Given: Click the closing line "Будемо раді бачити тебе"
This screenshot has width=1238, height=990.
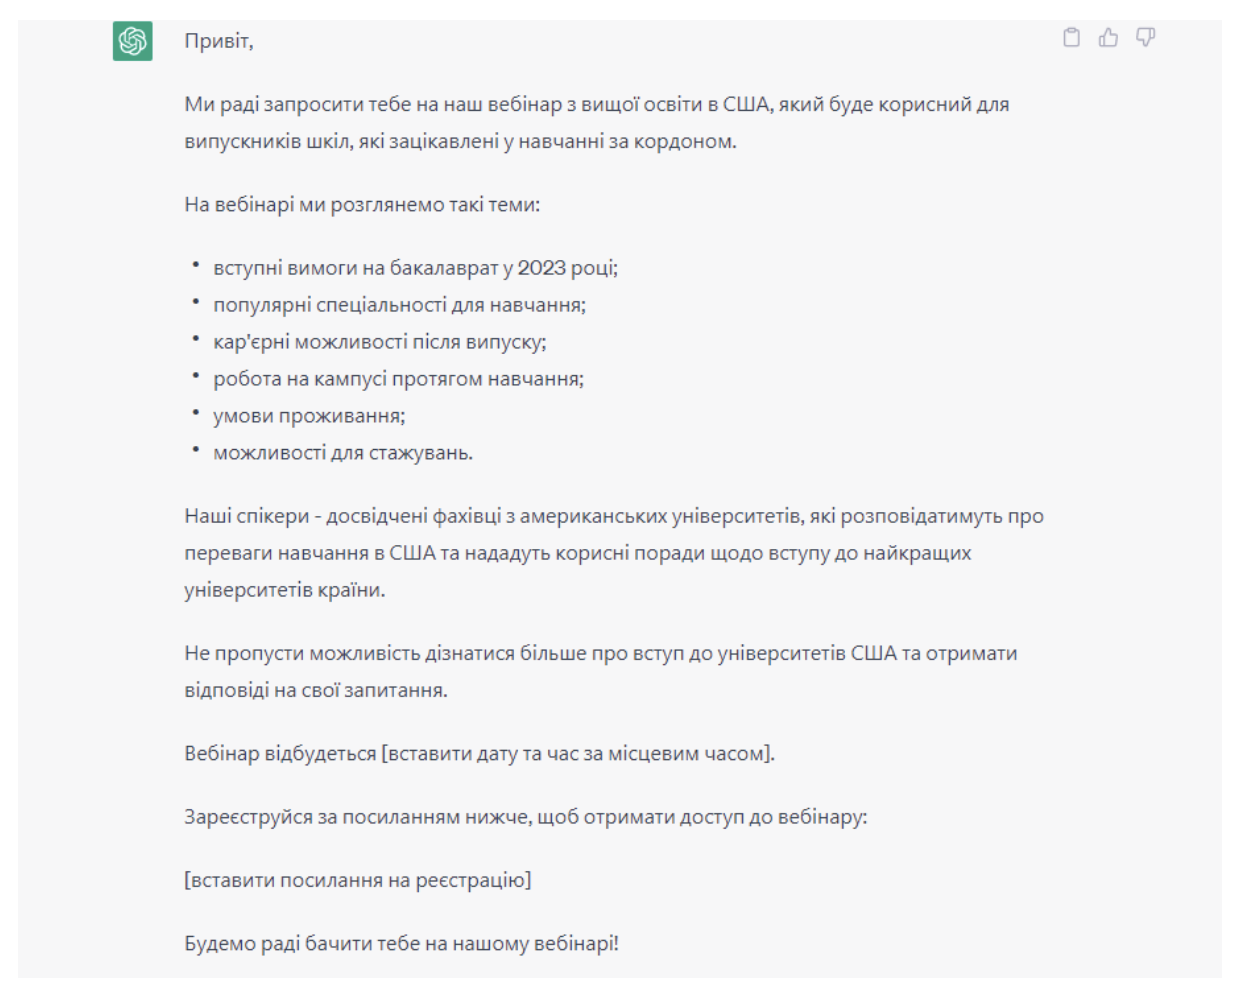Looking at the screenshot, I should coord(401,943).
